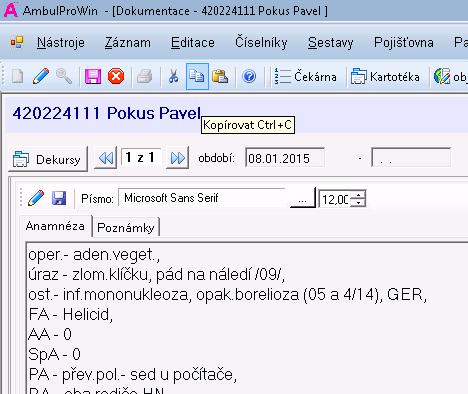The width and height of the screenshot is (468, 394).
Task: Create a new blank document
Action: pyautogui.click(x=17, y=76)
